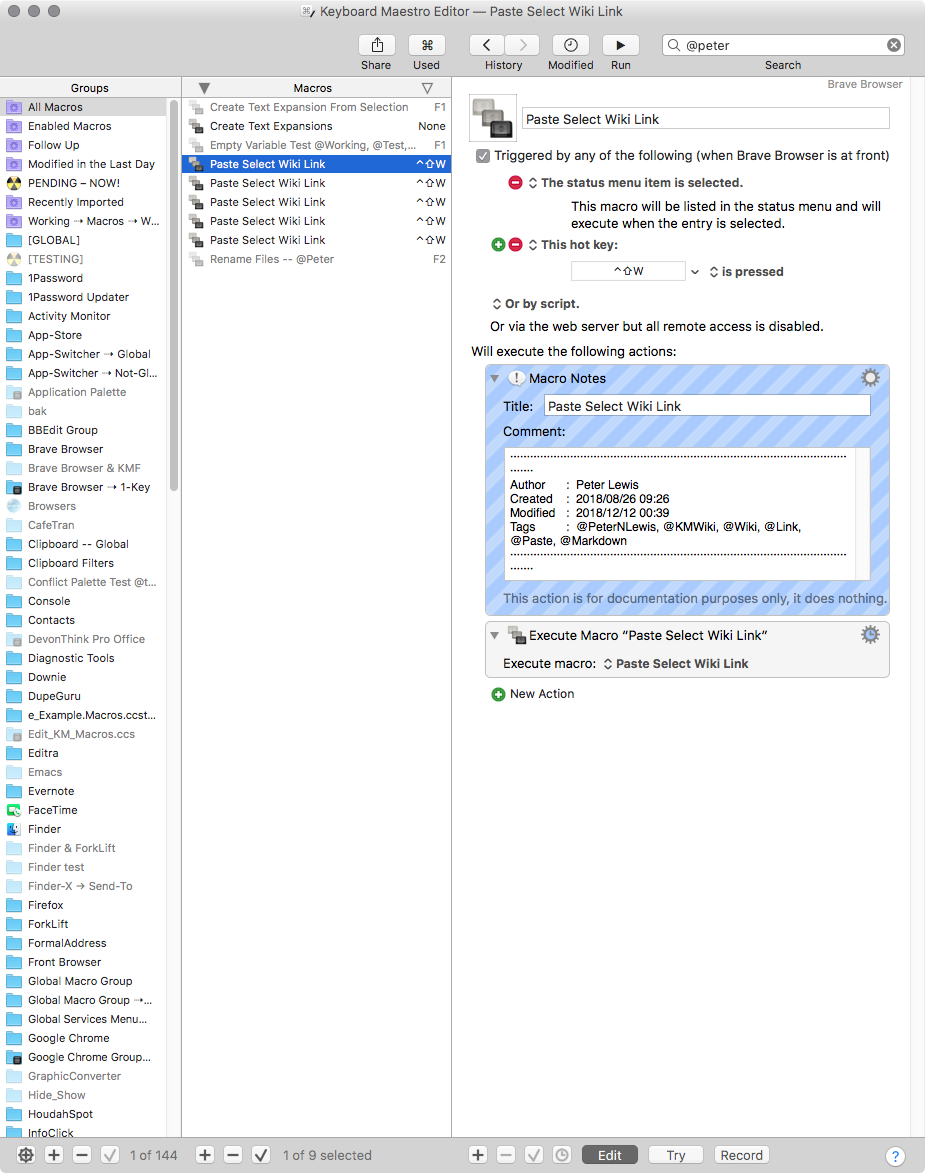The image size is (925, 1173).
Task: Show recently Modified macros clock icon
Action: (570, 45)
